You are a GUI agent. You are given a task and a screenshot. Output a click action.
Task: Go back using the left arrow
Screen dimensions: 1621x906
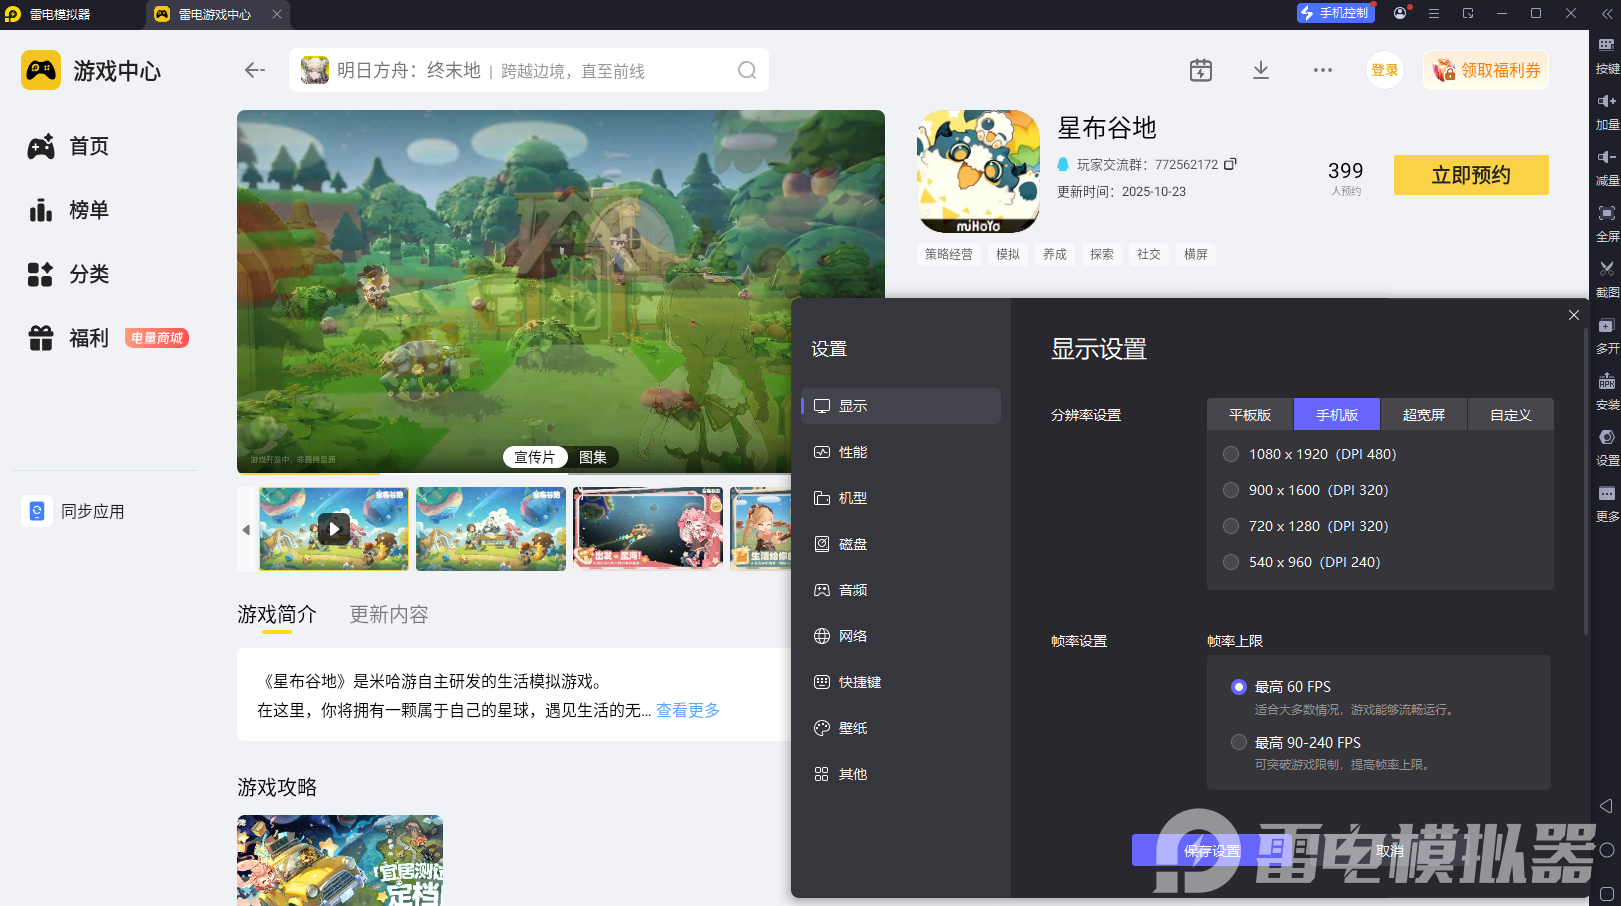coord(255,70)
